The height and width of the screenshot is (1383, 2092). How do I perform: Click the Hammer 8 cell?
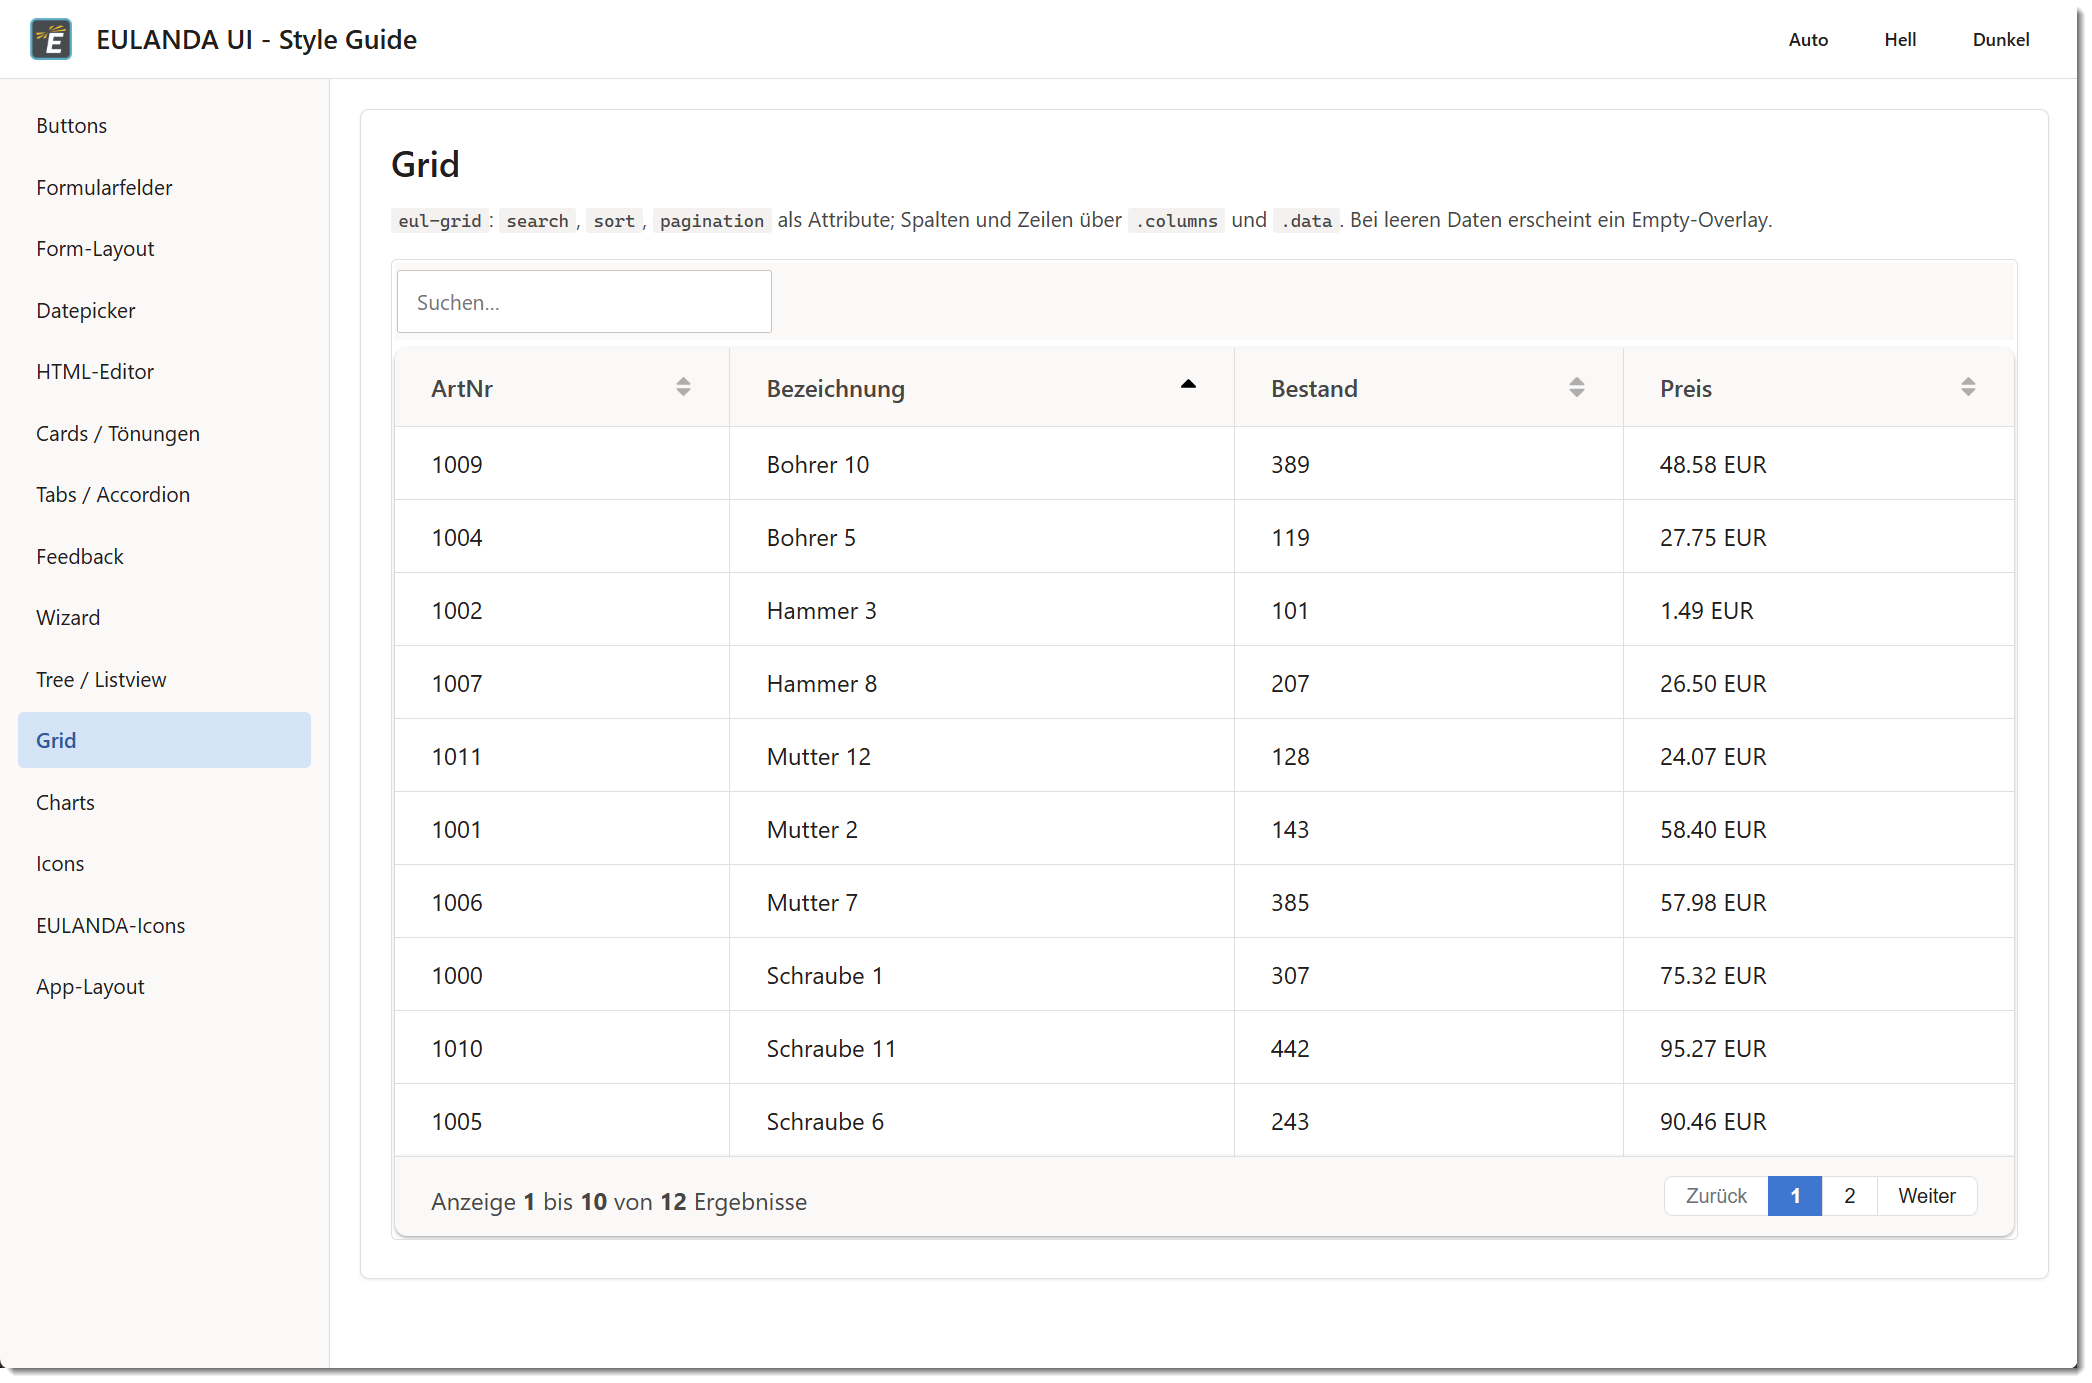pos(982,683)
